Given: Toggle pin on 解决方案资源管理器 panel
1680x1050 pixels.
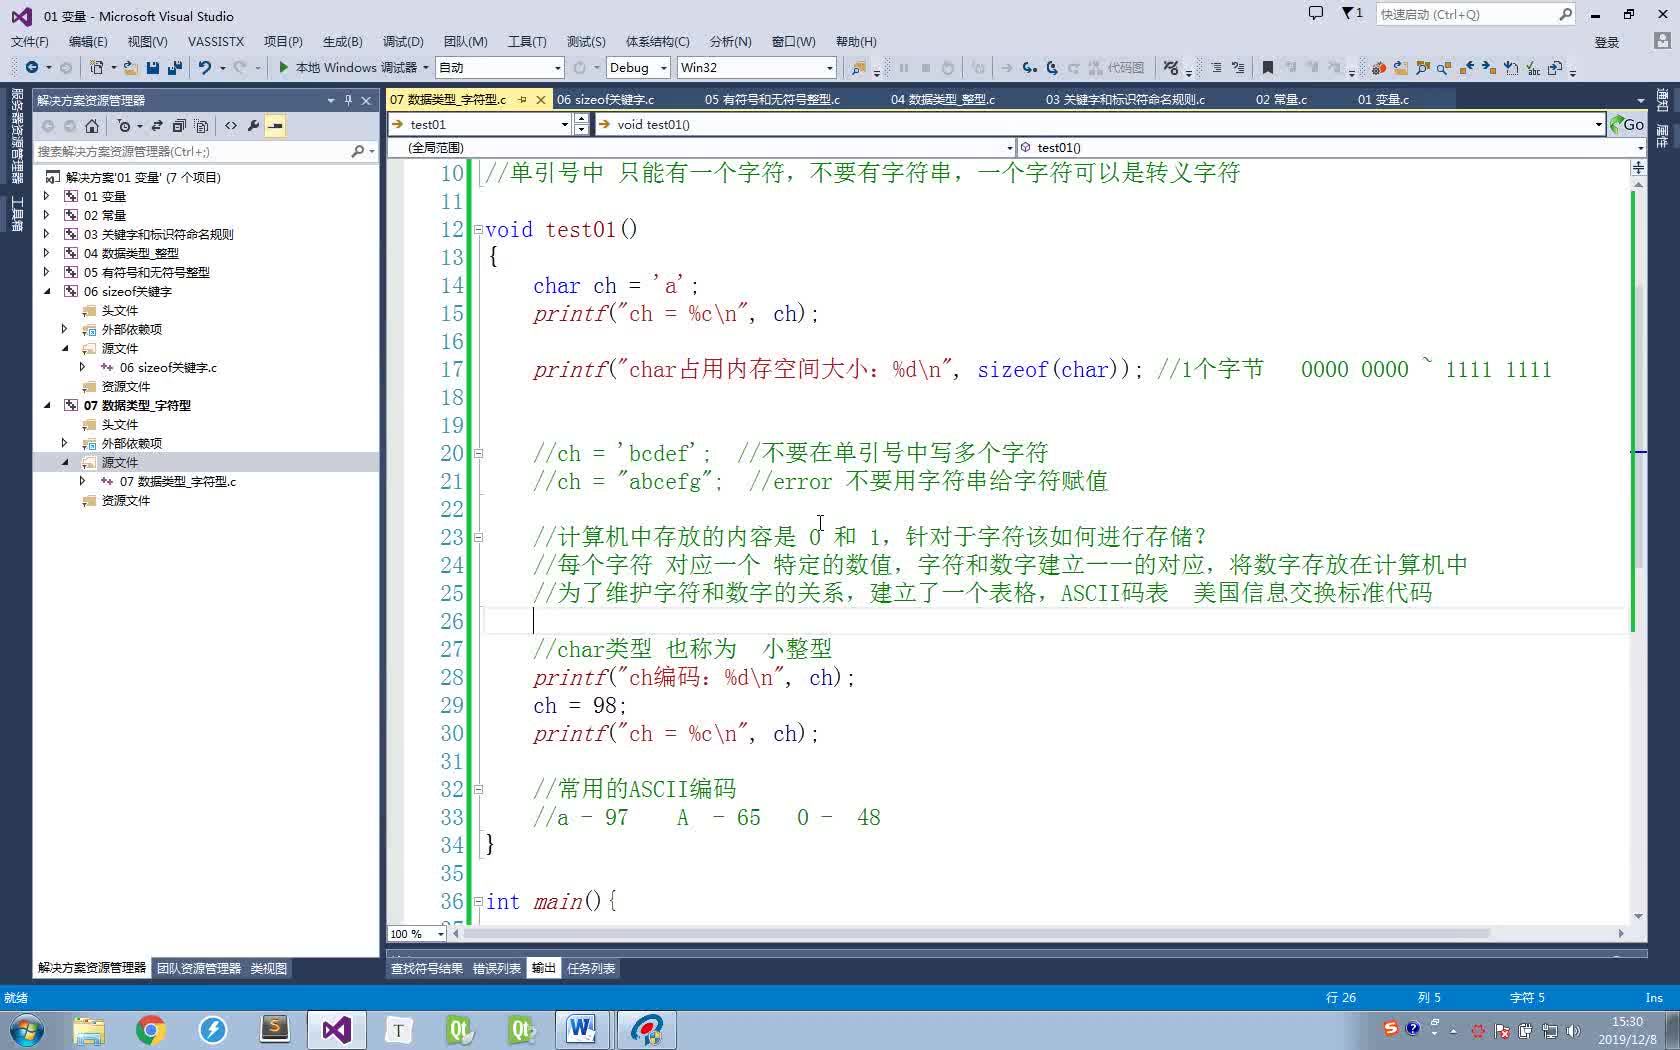Looking at the screenshot, I should pyautogui.click(x=348, y=100).
